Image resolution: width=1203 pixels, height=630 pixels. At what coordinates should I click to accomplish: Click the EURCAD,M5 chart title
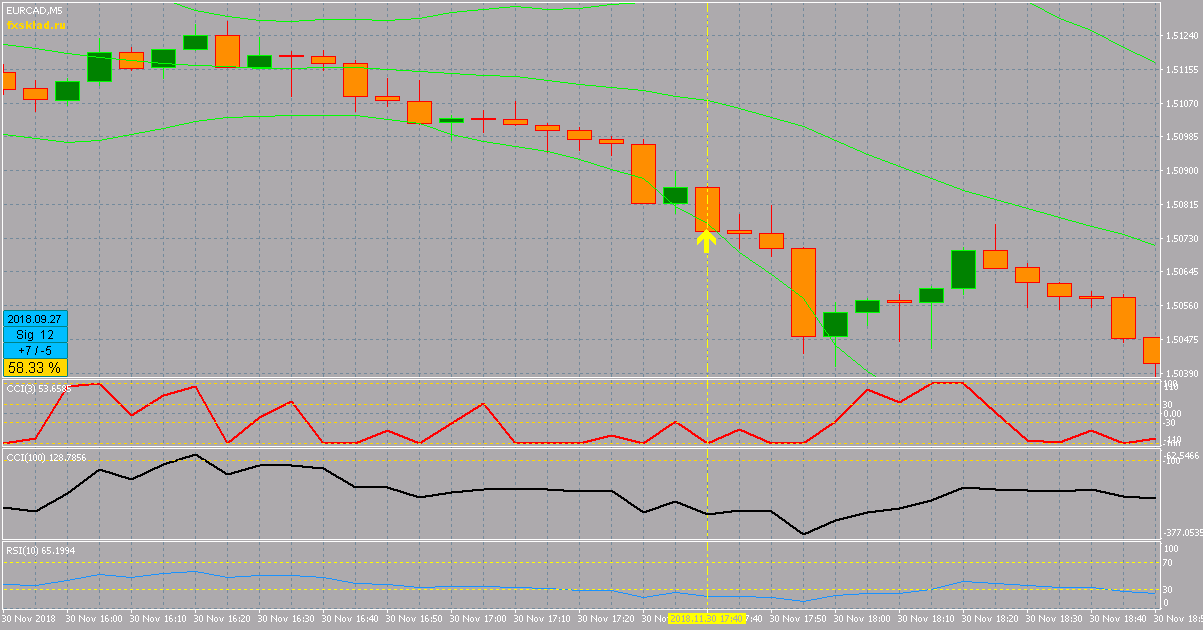point(36,9)
